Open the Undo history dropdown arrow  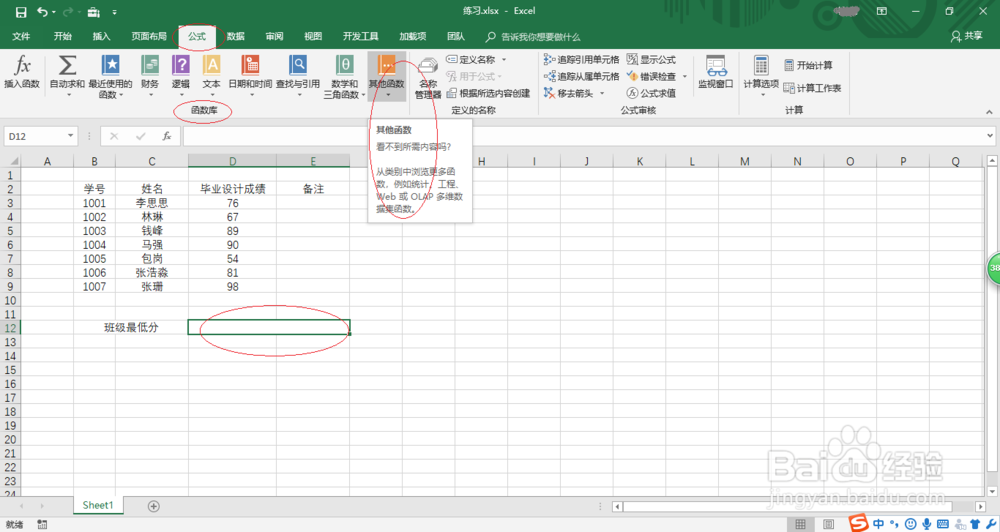tap(54, 12)
